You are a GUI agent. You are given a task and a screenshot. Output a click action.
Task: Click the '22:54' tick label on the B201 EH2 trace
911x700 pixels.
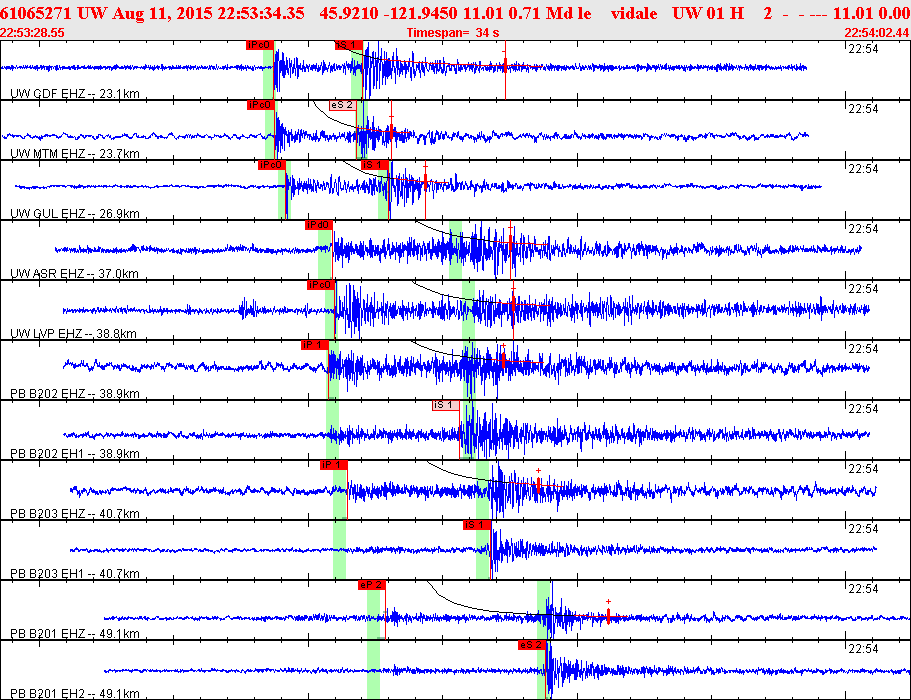[863, 649]
